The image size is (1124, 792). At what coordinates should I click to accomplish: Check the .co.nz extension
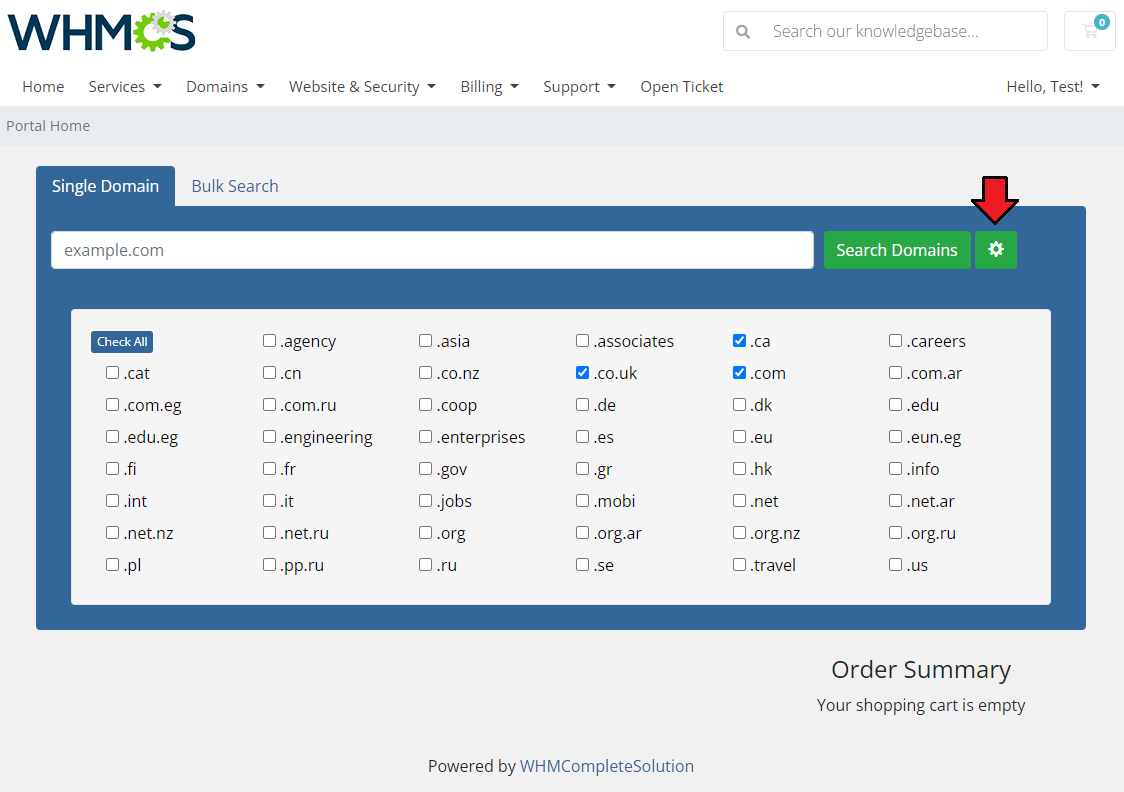click(x=425, y=373)
